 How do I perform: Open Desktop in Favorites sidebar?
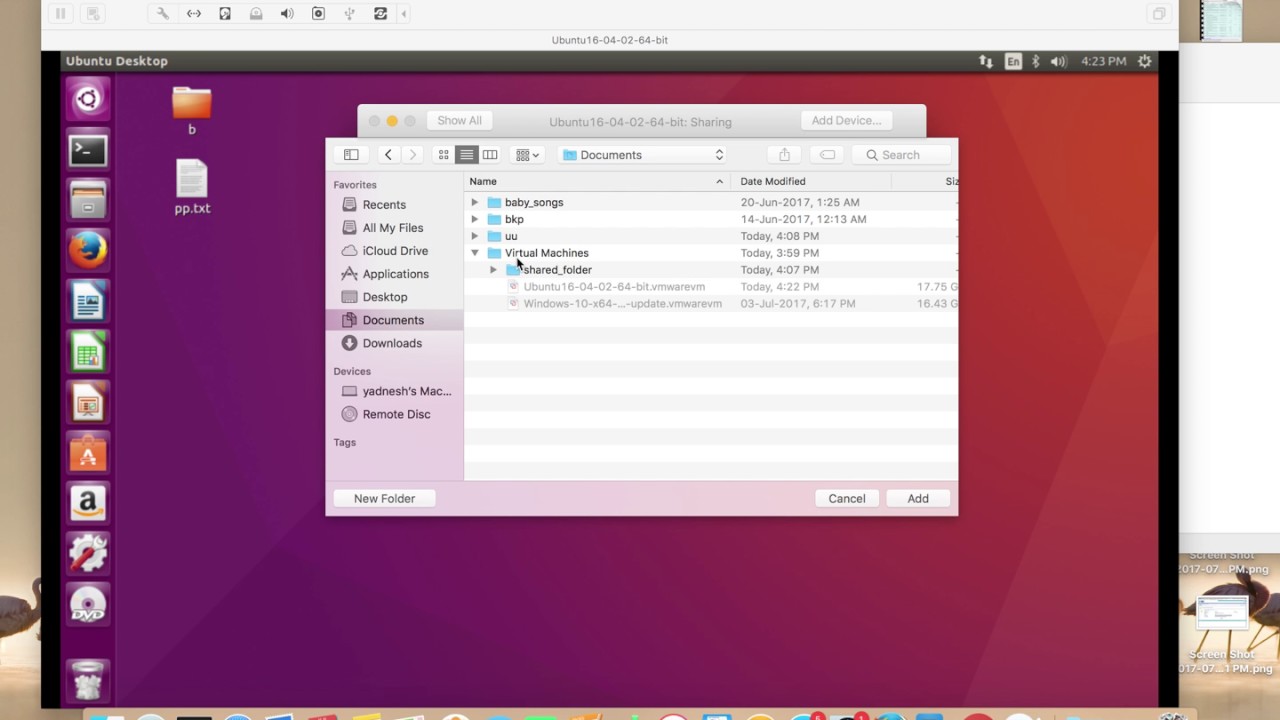(x=394, y=297)
